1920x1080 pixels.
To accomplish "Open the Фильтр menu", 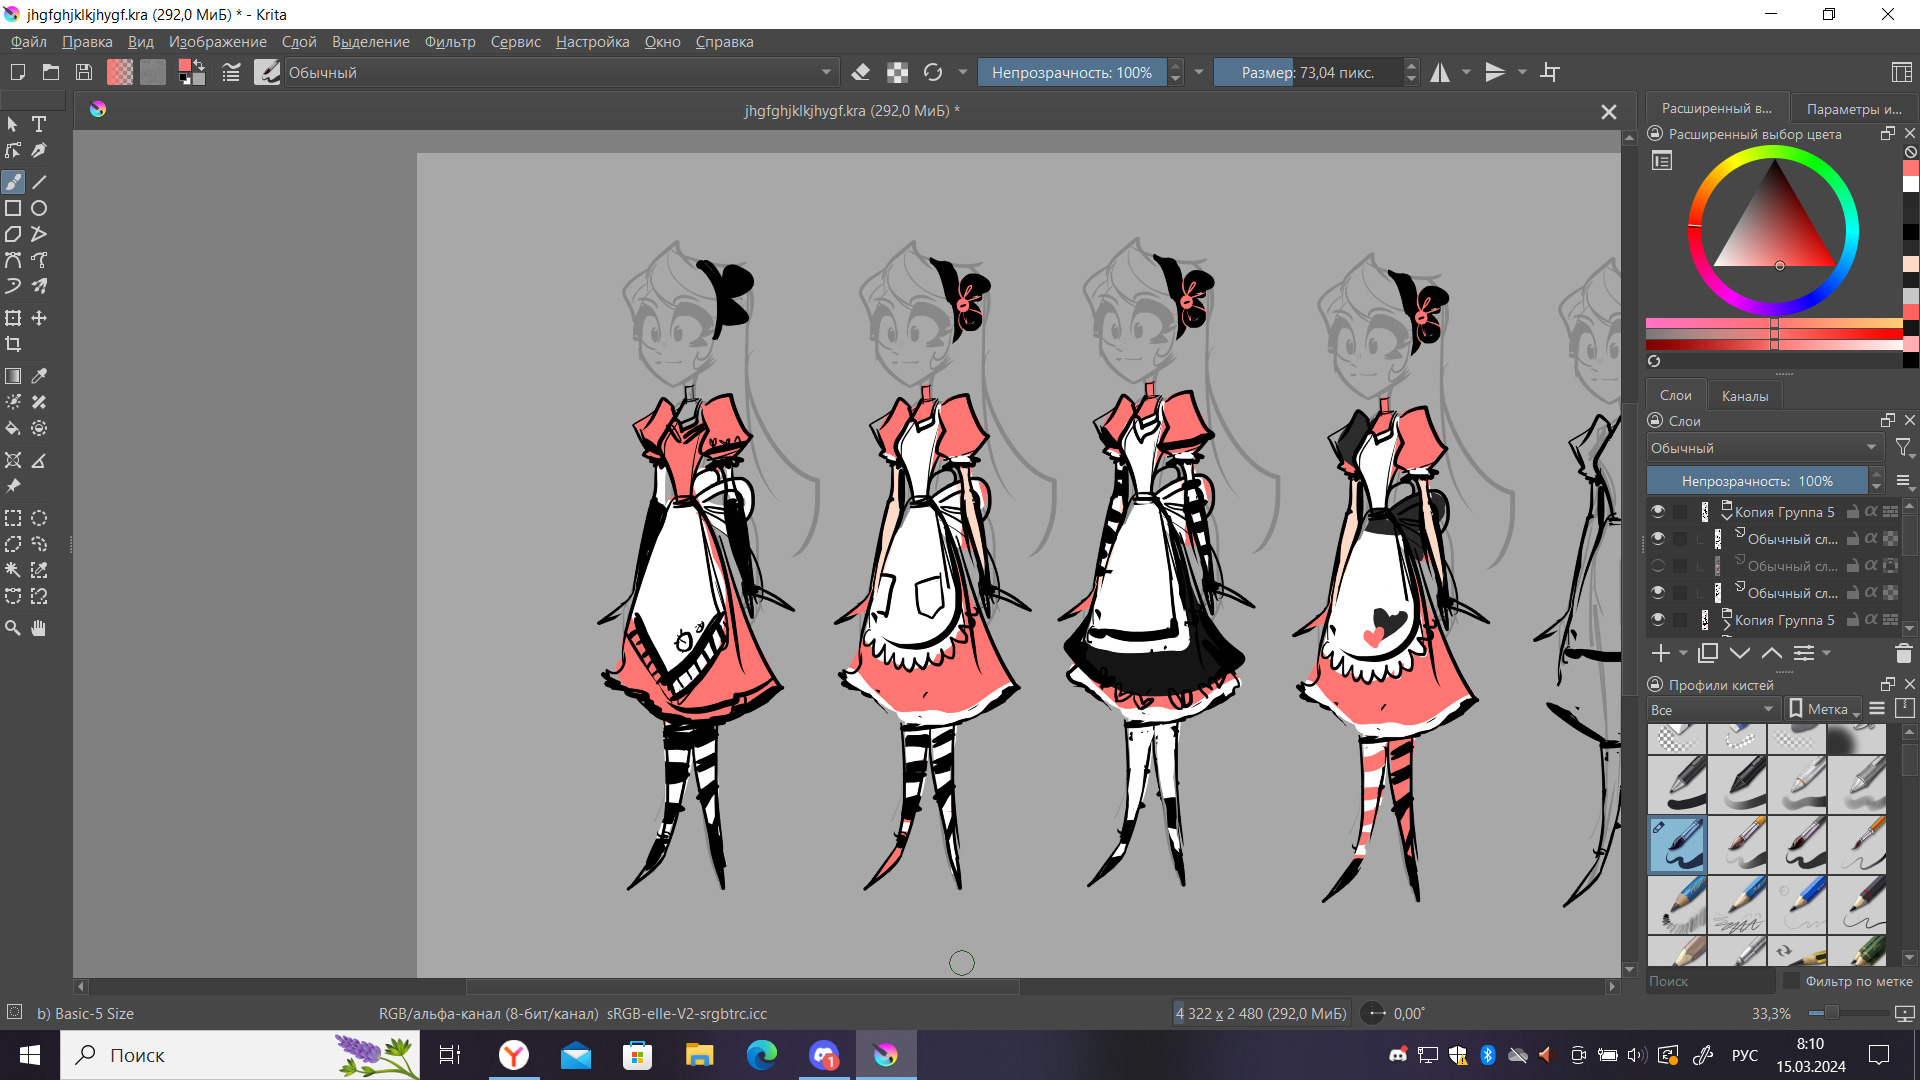I will pos(450,42).
